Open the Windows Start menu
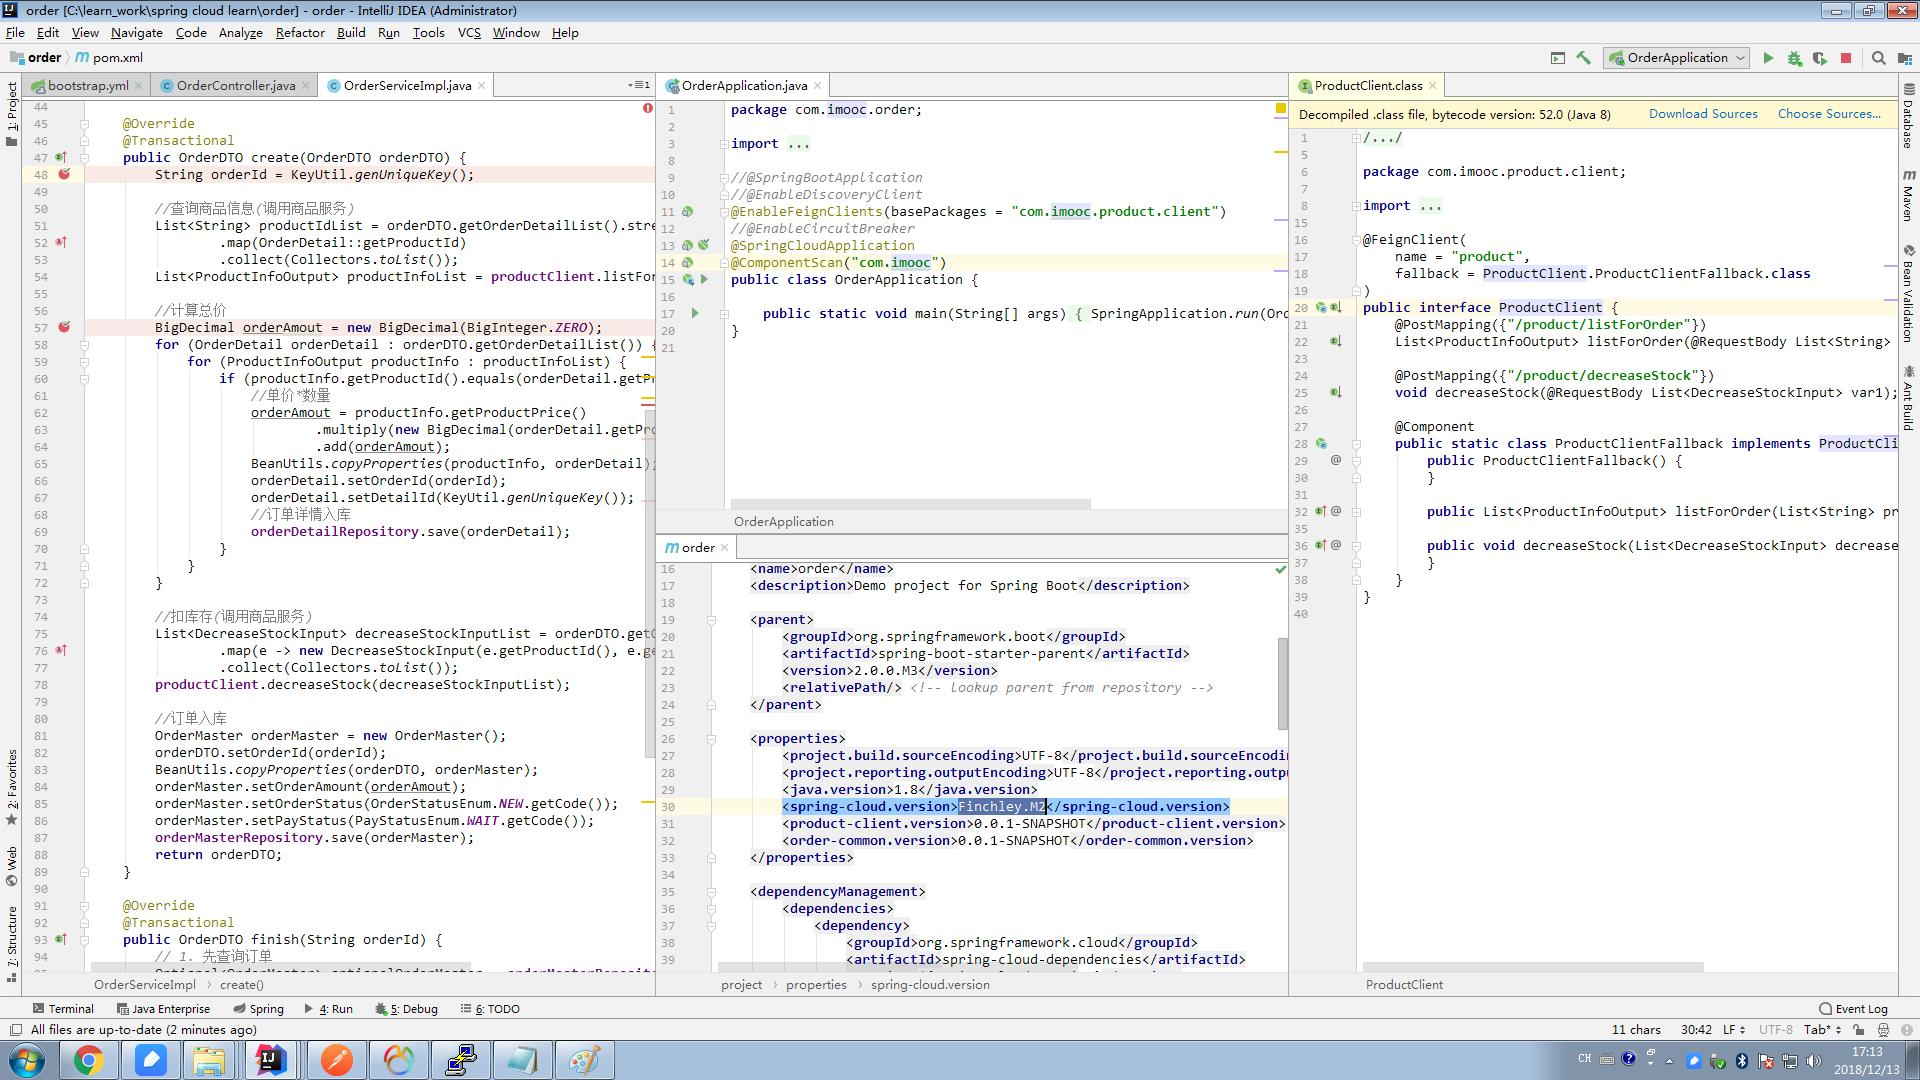 27,1060
